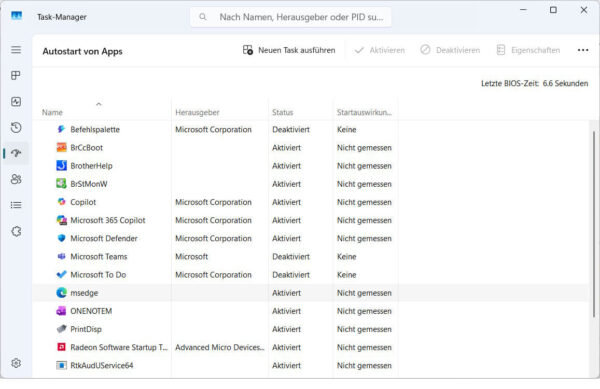Click the Deaktivieren button

tap(450, 50)
